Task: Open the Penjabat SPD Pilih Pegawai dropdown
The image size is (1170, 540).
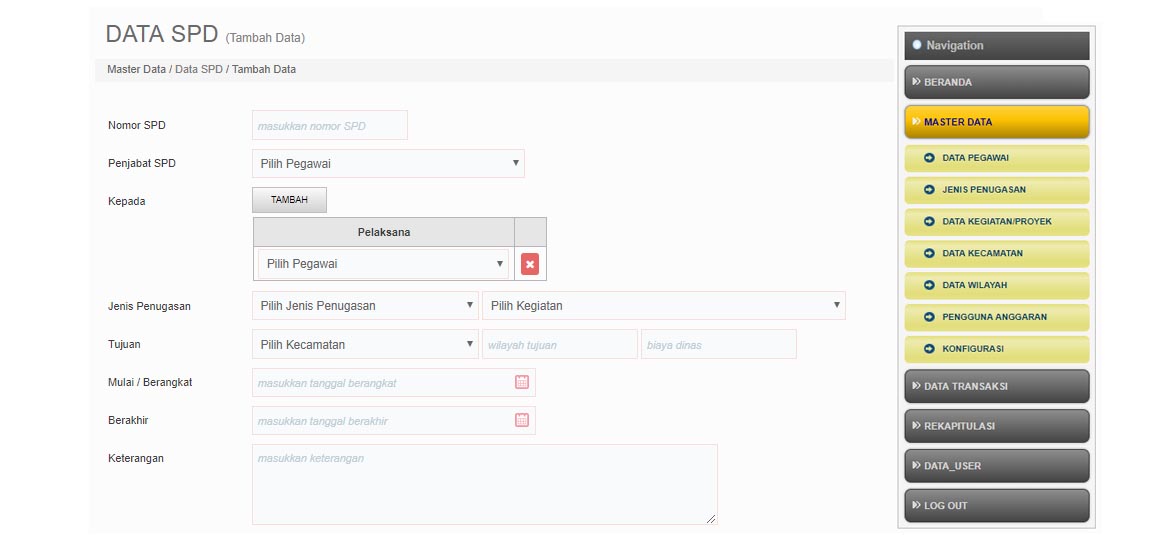Action: click(388, 163)
